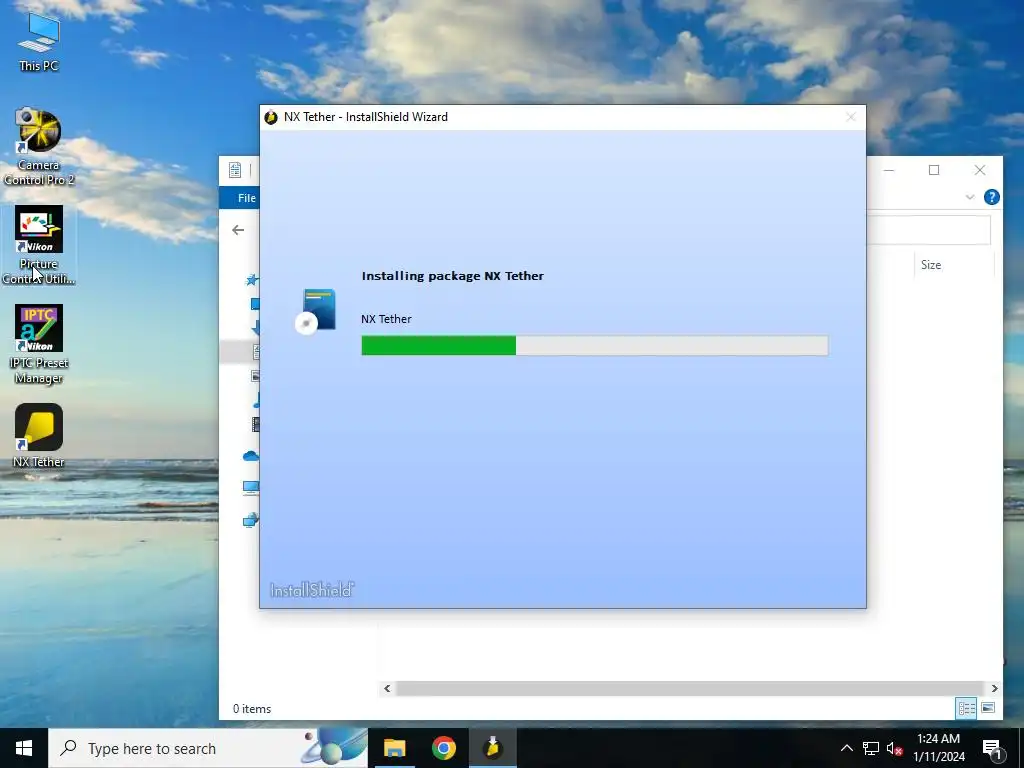Open File Explorer help button
This screenshot has width=1024, height=768.
coord(991,197)
